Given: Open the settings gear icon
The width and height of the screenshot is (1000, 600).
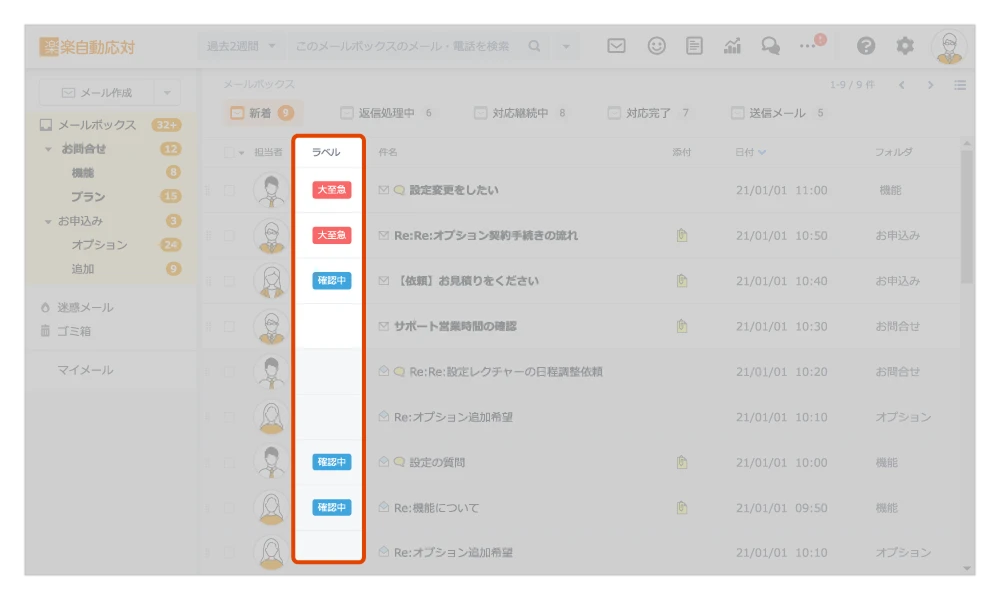Looking at the screenshot, I should click(x=904, y=46).
